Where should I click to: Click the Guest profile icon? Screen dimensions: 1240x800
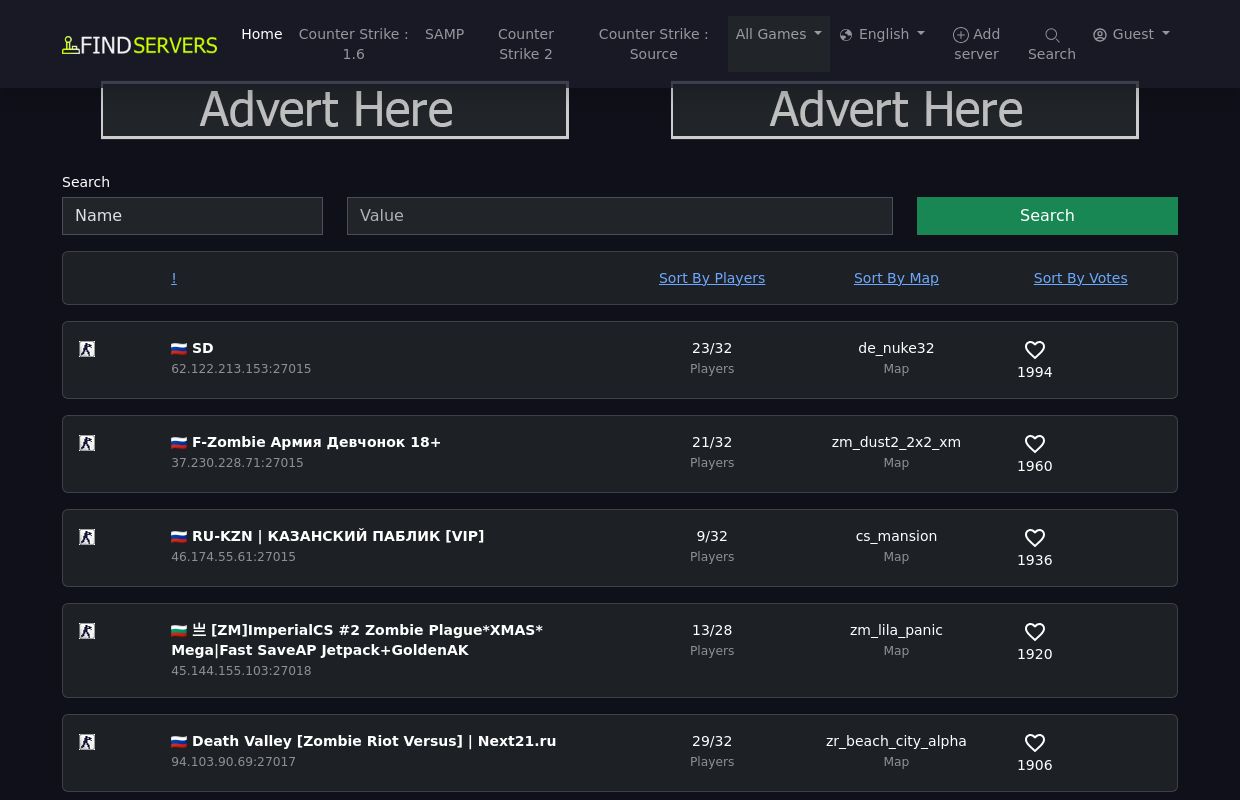tap(1100, 34)
